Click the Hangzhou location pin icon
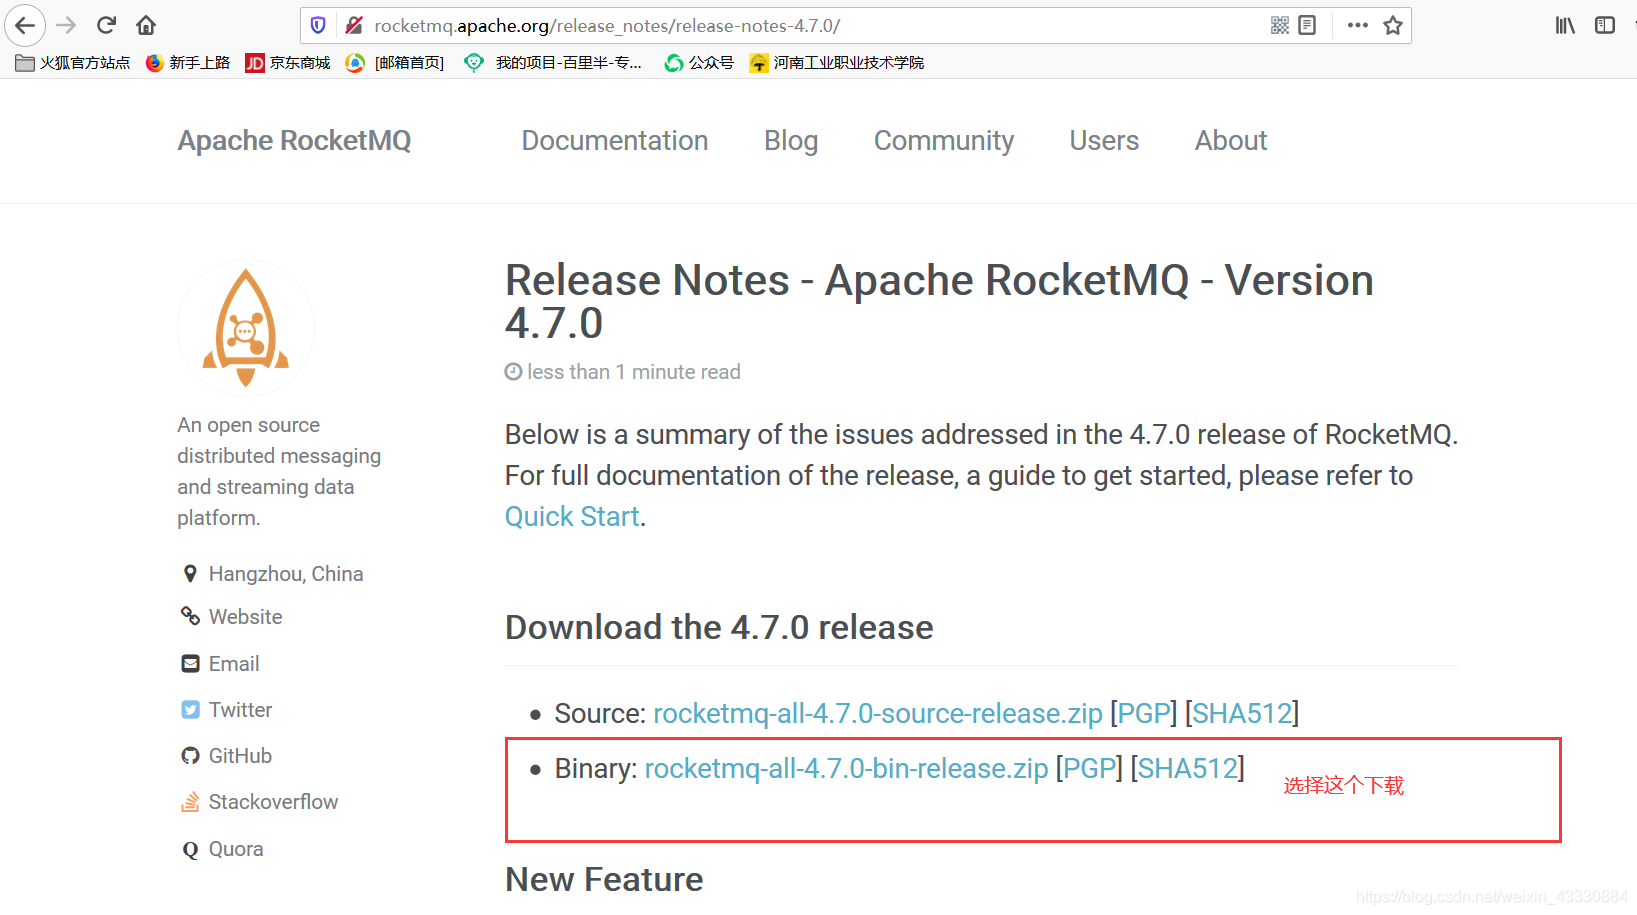 click(190, 574)
